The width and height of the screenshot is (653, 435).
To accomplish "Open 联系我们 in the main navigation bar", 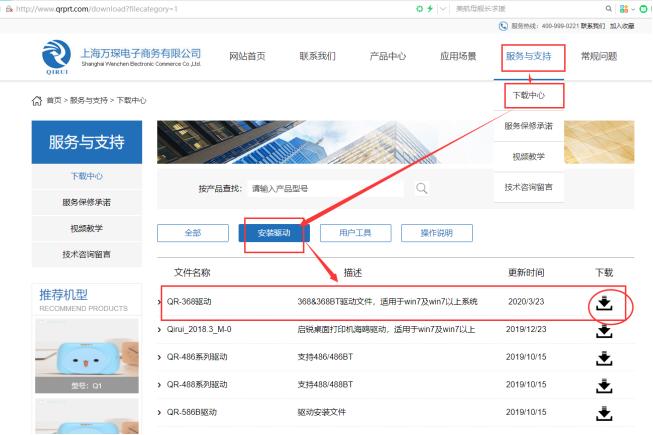I will click(317, 56).
